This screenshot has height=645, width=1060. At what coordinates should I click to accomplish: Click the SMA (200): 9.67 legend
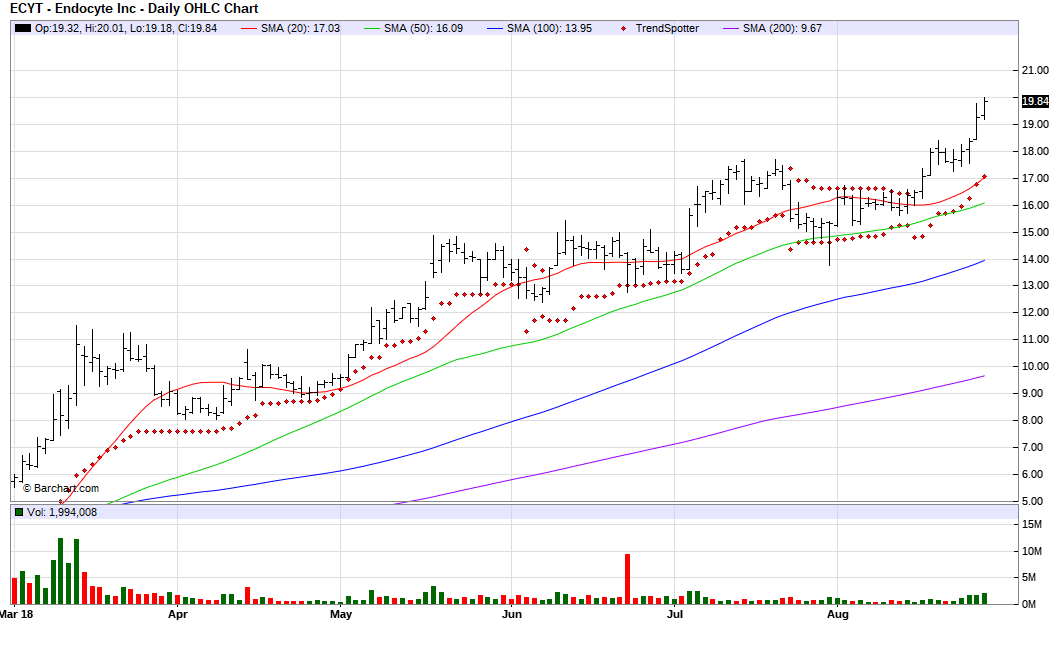click(773, 28)
